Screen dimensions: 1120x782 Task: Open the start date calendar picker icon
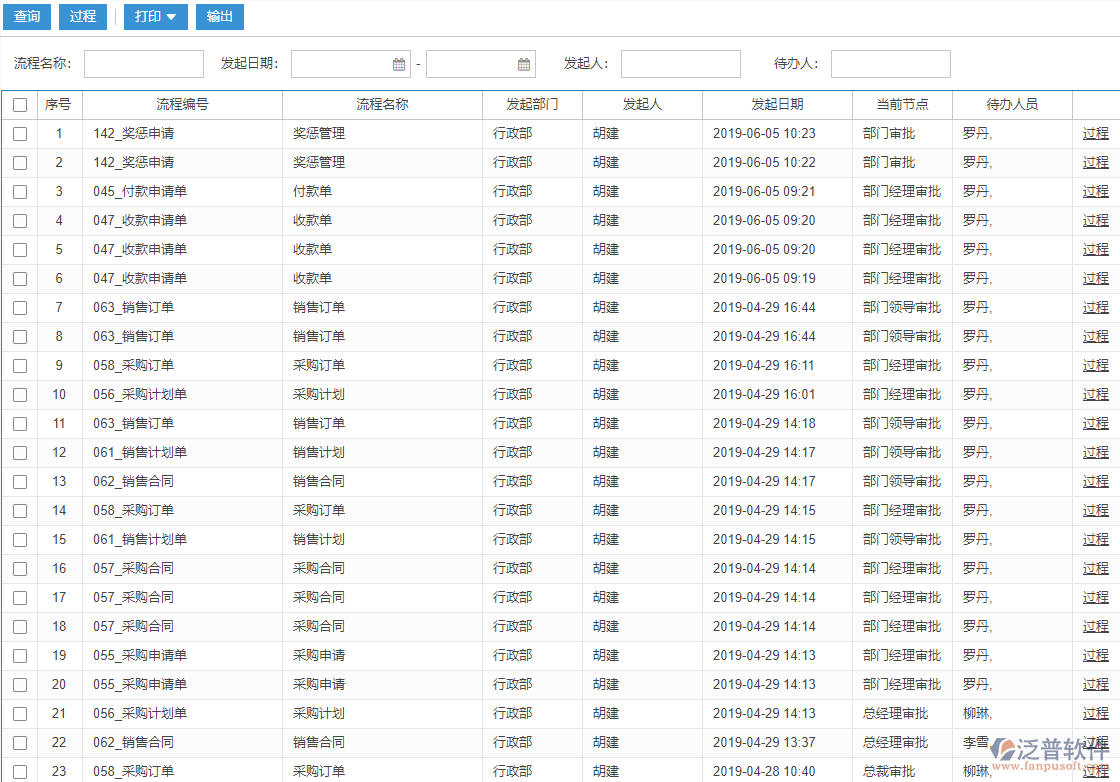tap(399, 64)
